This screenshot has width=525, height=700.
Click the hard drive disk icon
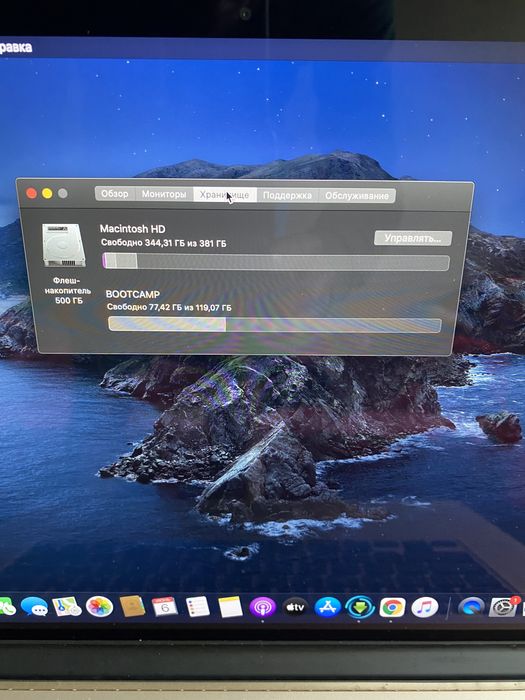[x=63, y=245]
